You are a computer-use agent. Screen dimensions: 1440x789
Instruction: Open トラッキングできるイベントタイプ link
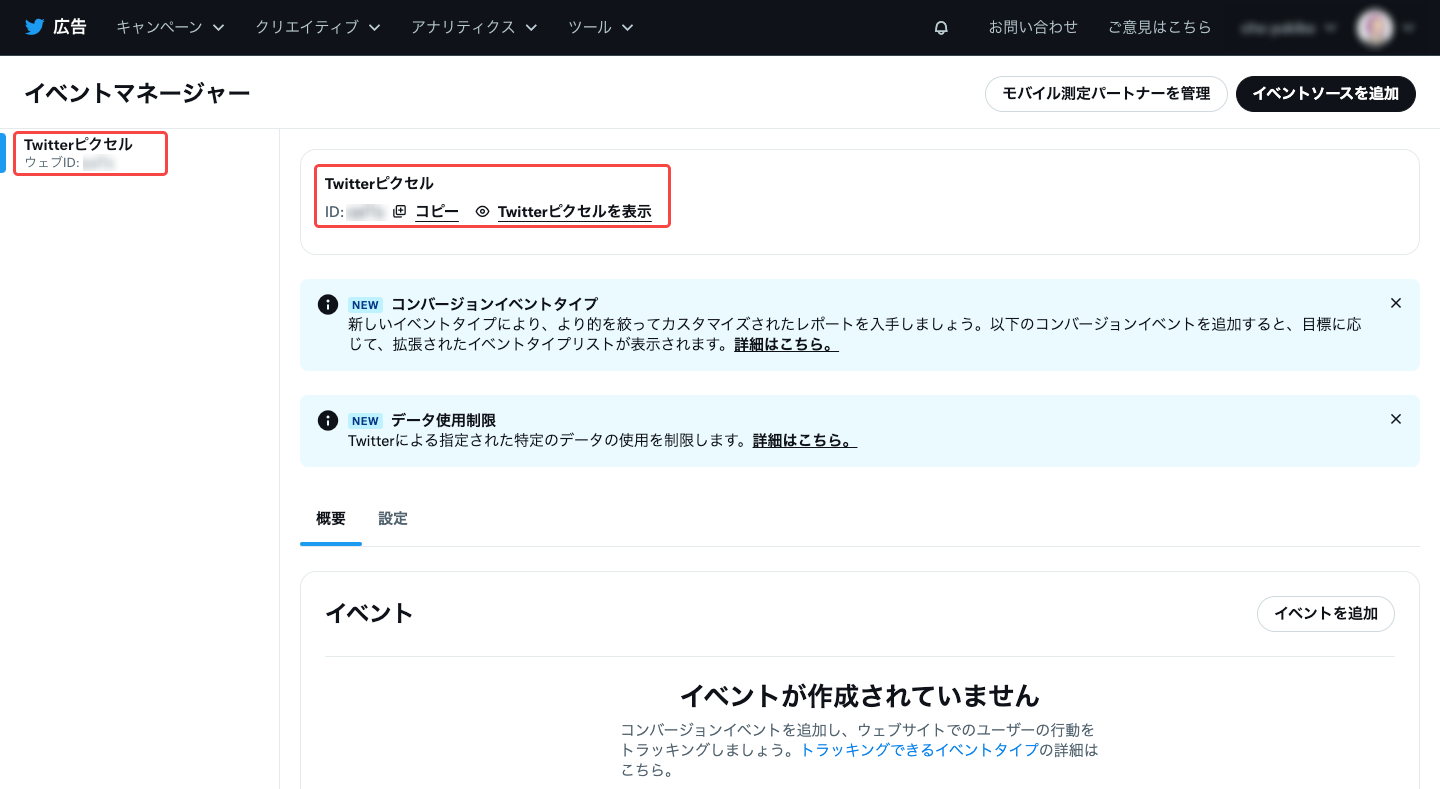point(920,750)
